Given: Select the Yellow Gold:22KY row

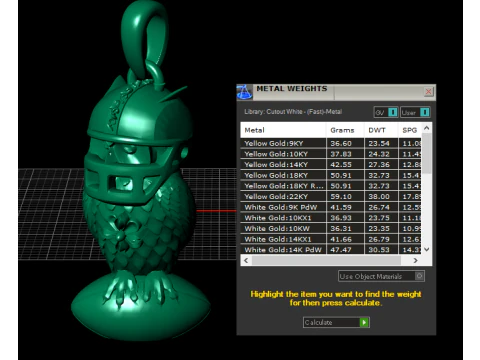Looking at the screenshot, I should [x=331, y=197].
